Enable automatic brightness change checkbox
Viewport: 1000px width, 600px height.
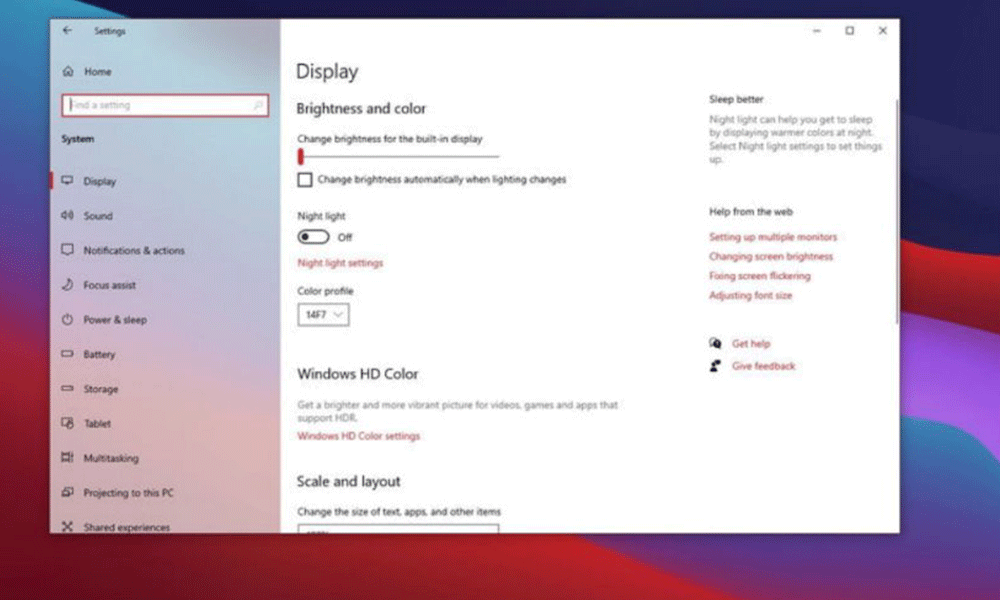(305, 180)
